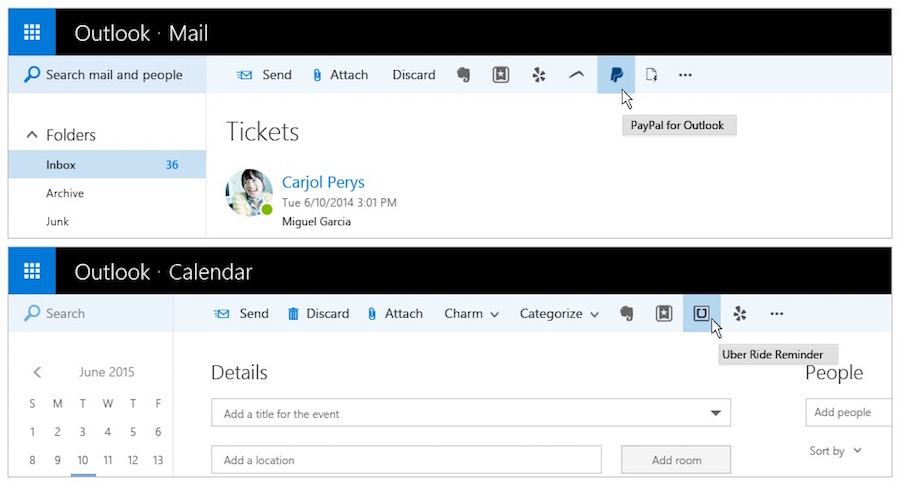900x485 pixels.
Task: Open the Yelp add-in in Calendar toolbar
Action: point(740,313)
